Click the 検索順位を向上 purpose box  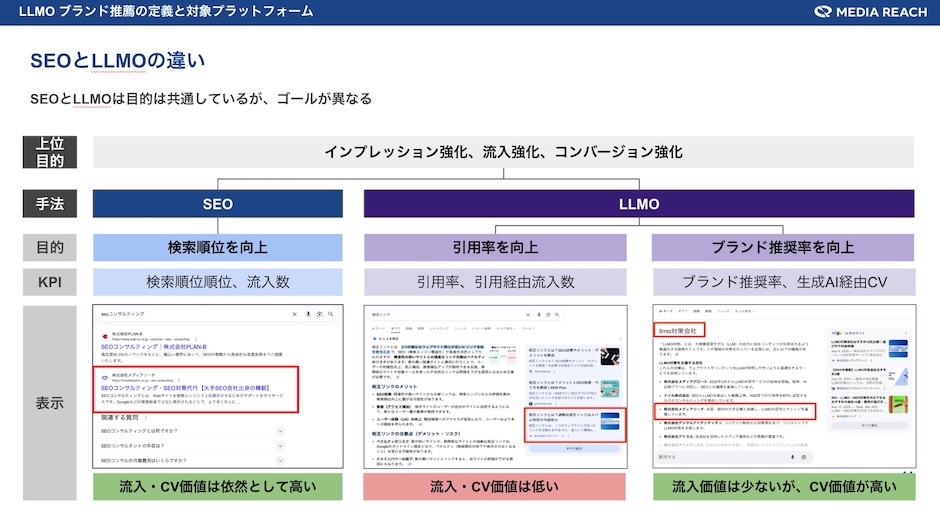pyautogui.click(x=218, y=247)
